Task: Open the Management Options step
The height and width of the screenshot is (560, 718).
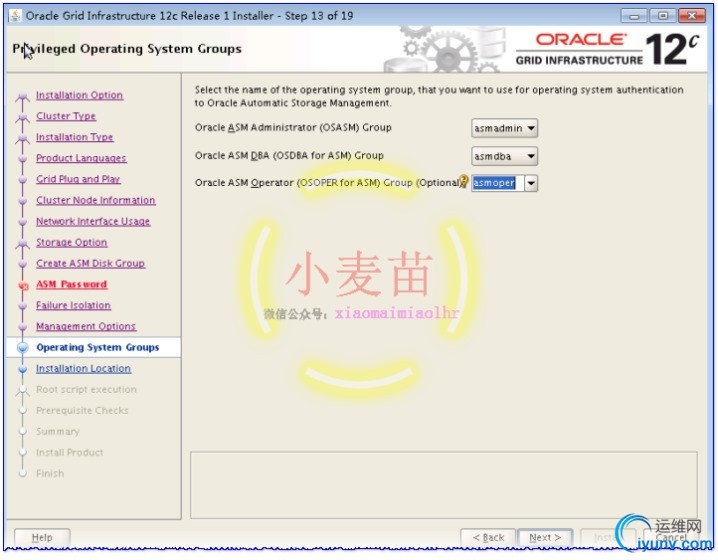Action: (x=86, y=326)
